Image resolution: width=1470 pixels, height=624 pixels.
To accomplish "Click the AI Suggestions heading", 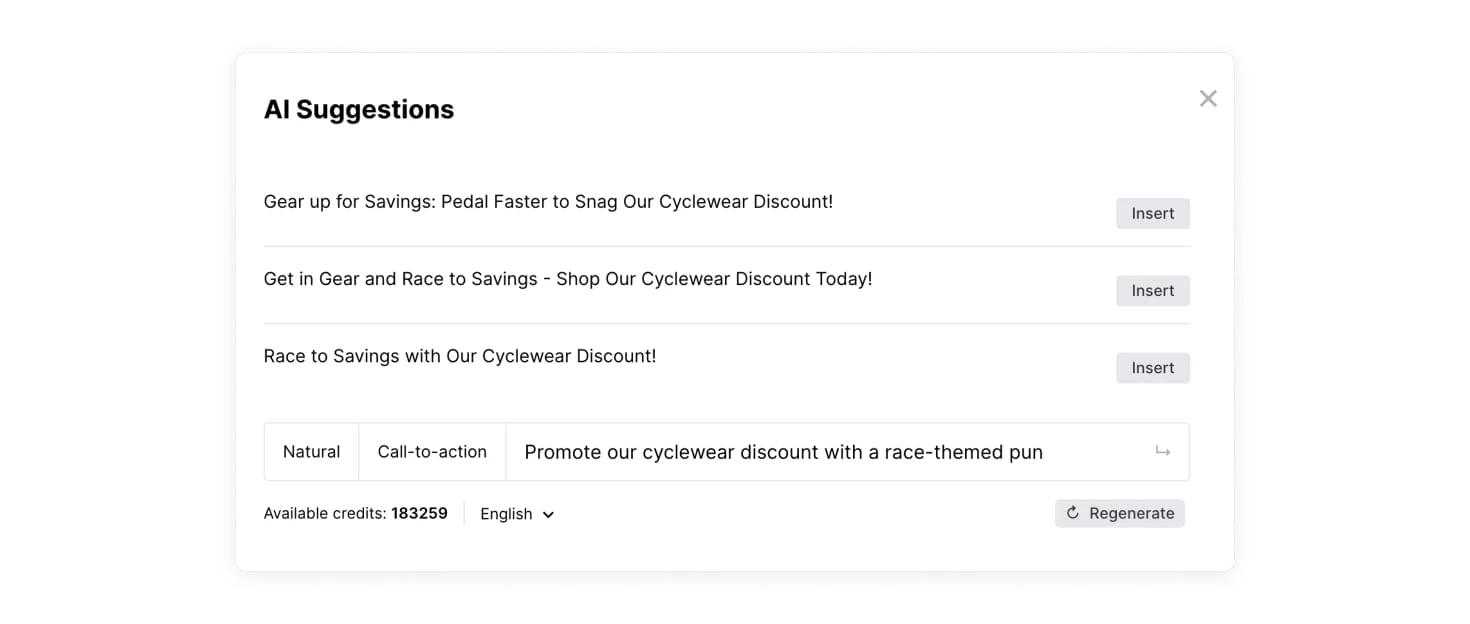I will (358, 109).
